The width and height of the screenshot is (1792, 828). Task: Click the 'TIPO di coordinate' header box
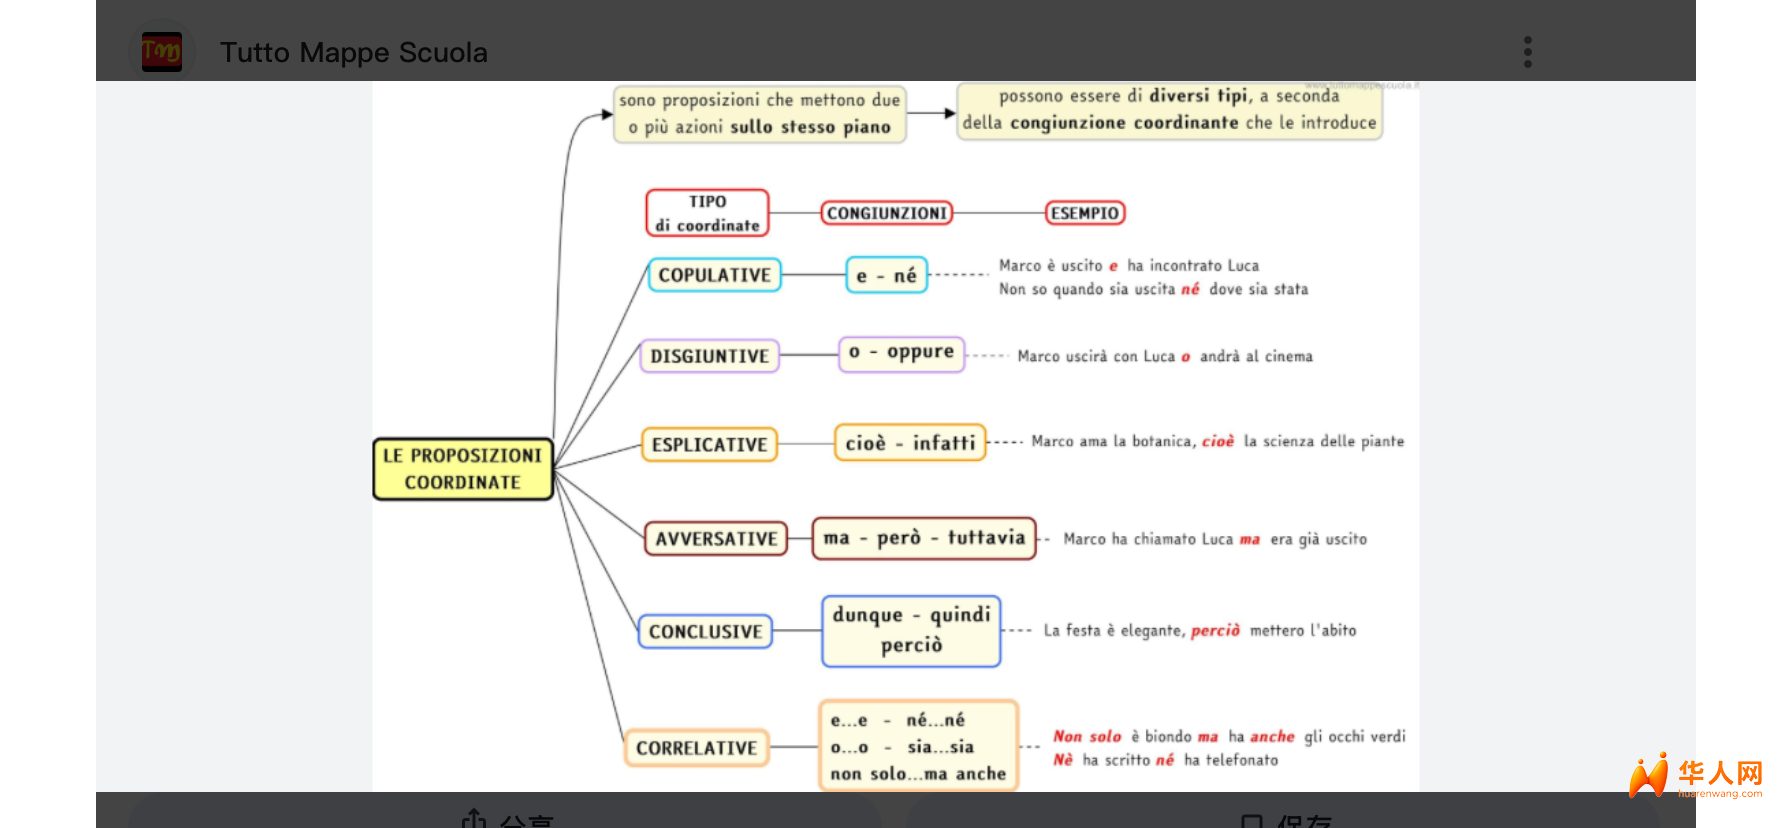[707, 213]
